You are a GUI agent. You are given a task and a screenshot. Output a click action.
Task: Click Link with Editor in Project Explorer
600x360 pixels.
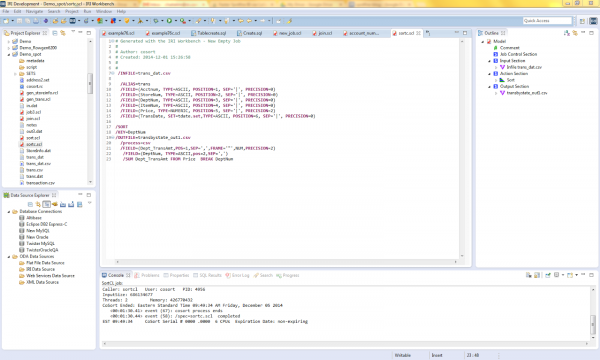coord(63,33)
